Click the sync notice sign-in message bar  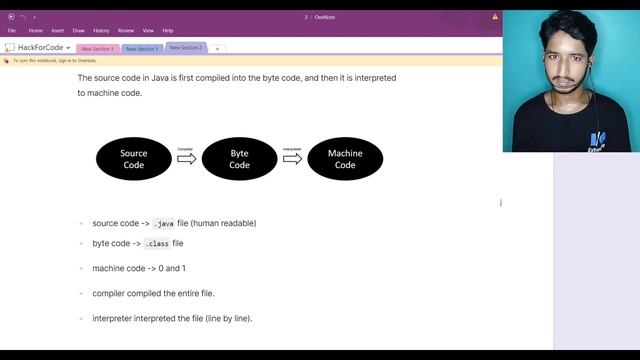tap(251, 61)
